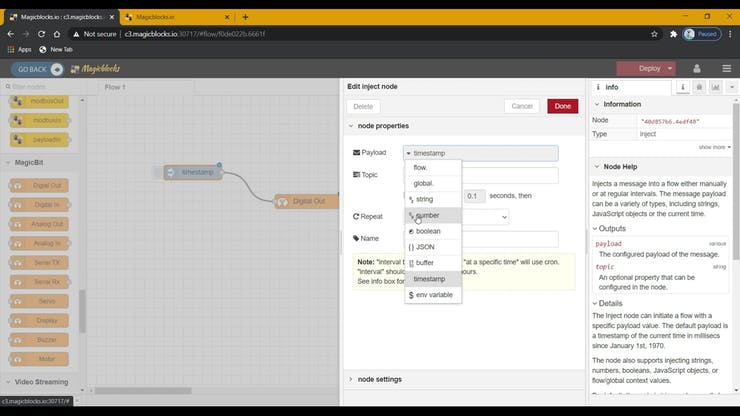Open the Magicblocks hamburger menu
The height and width of the screenshot is (416, 740).
(726, 68)
